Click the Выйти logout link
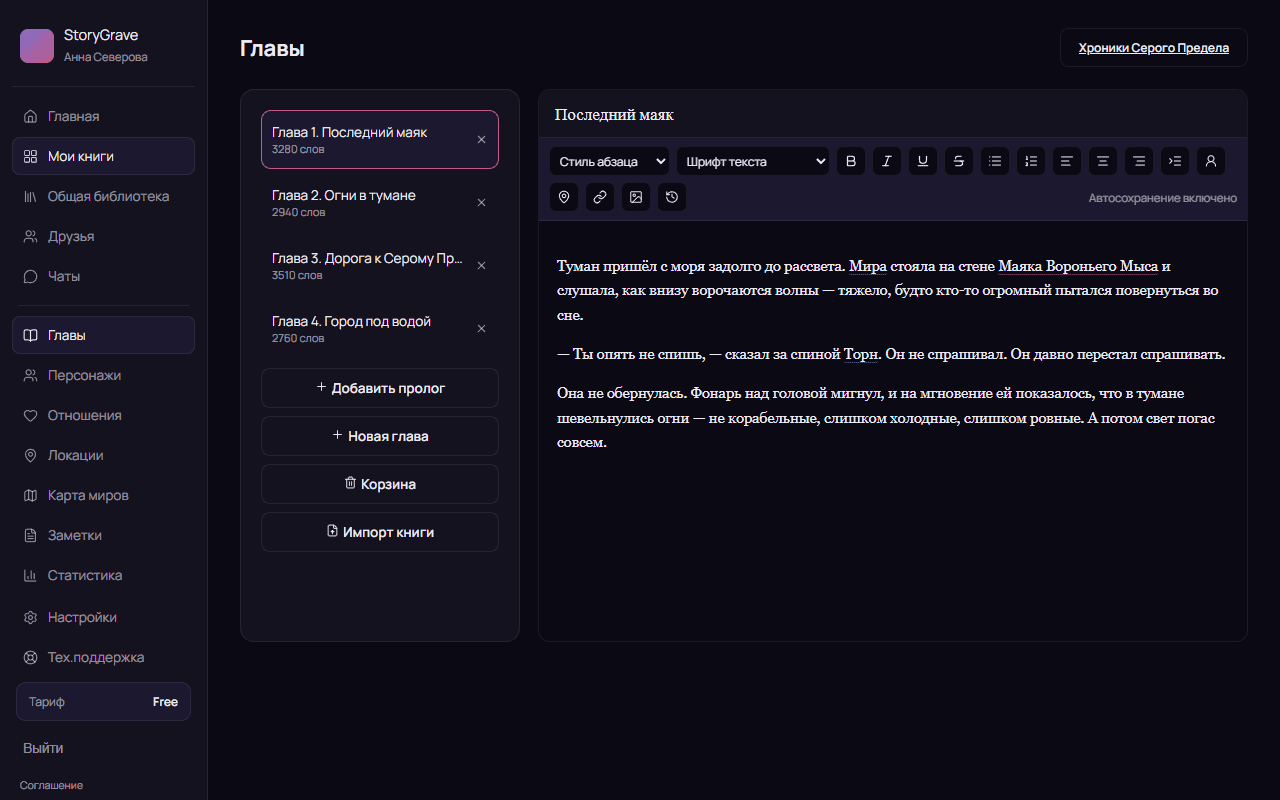Image resolution: width=1280 pixels, height=800 pixels. coord(43,748)
